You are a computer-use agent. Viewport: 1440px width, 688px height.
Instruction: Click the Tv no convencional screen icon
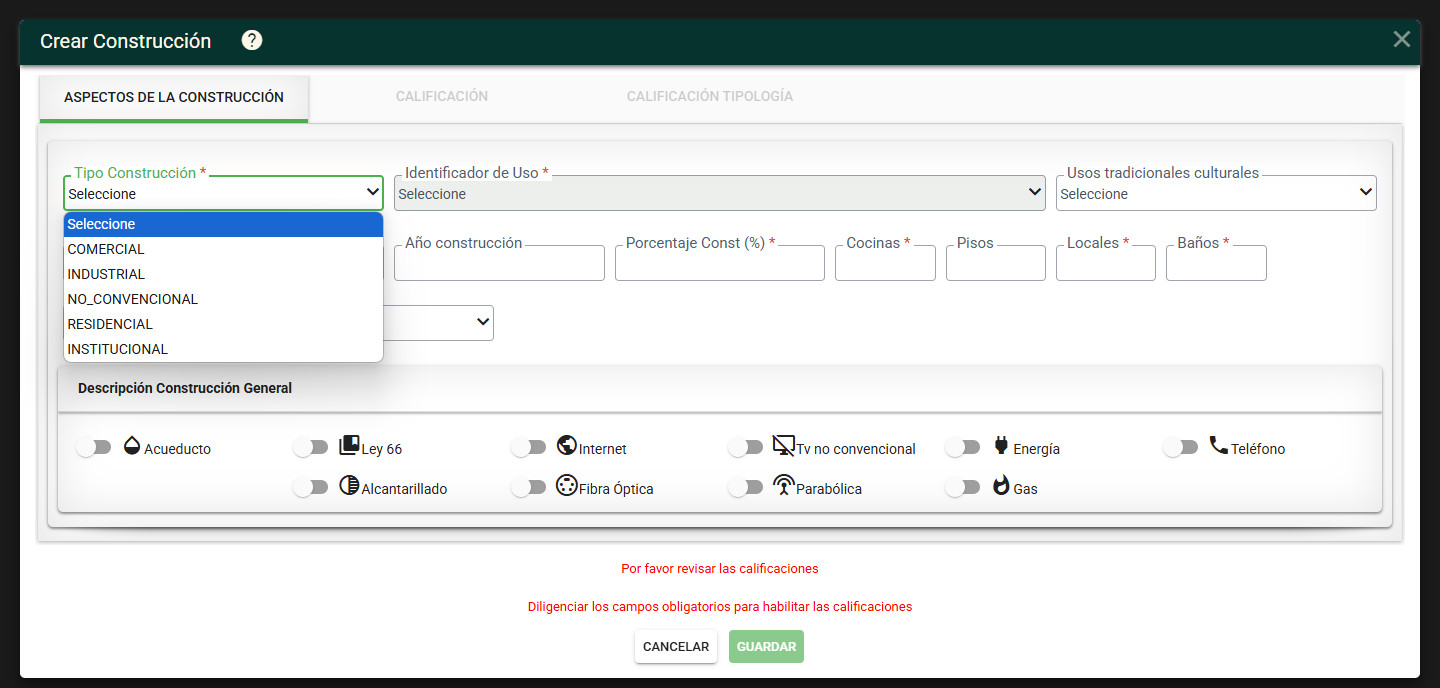tap(784, 446)
